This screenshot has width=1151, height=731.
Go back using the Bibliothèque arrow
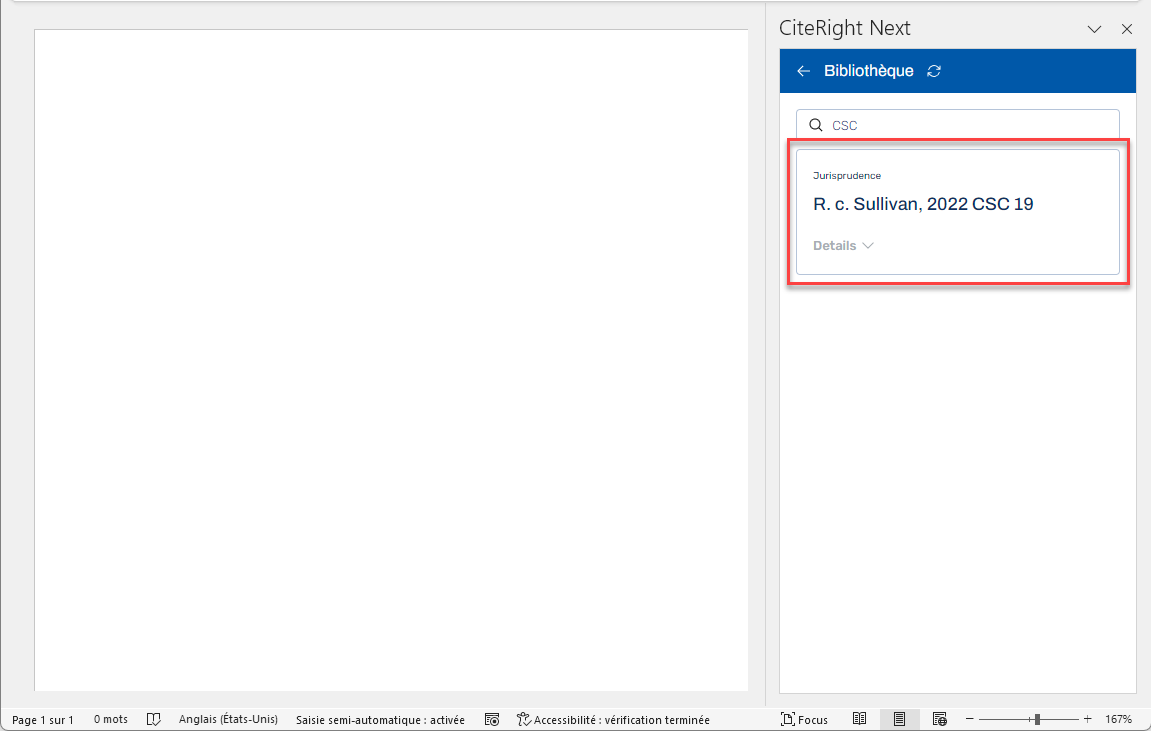pos(803,71)
